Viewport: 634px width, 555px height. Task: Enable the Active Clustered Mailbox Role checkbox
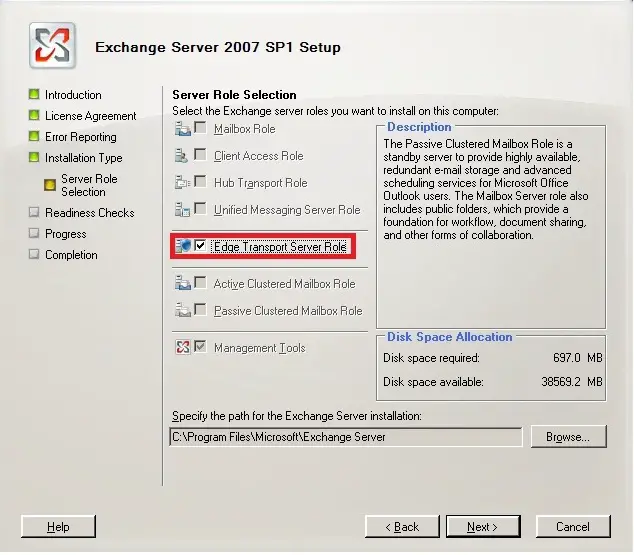(200, 282)
